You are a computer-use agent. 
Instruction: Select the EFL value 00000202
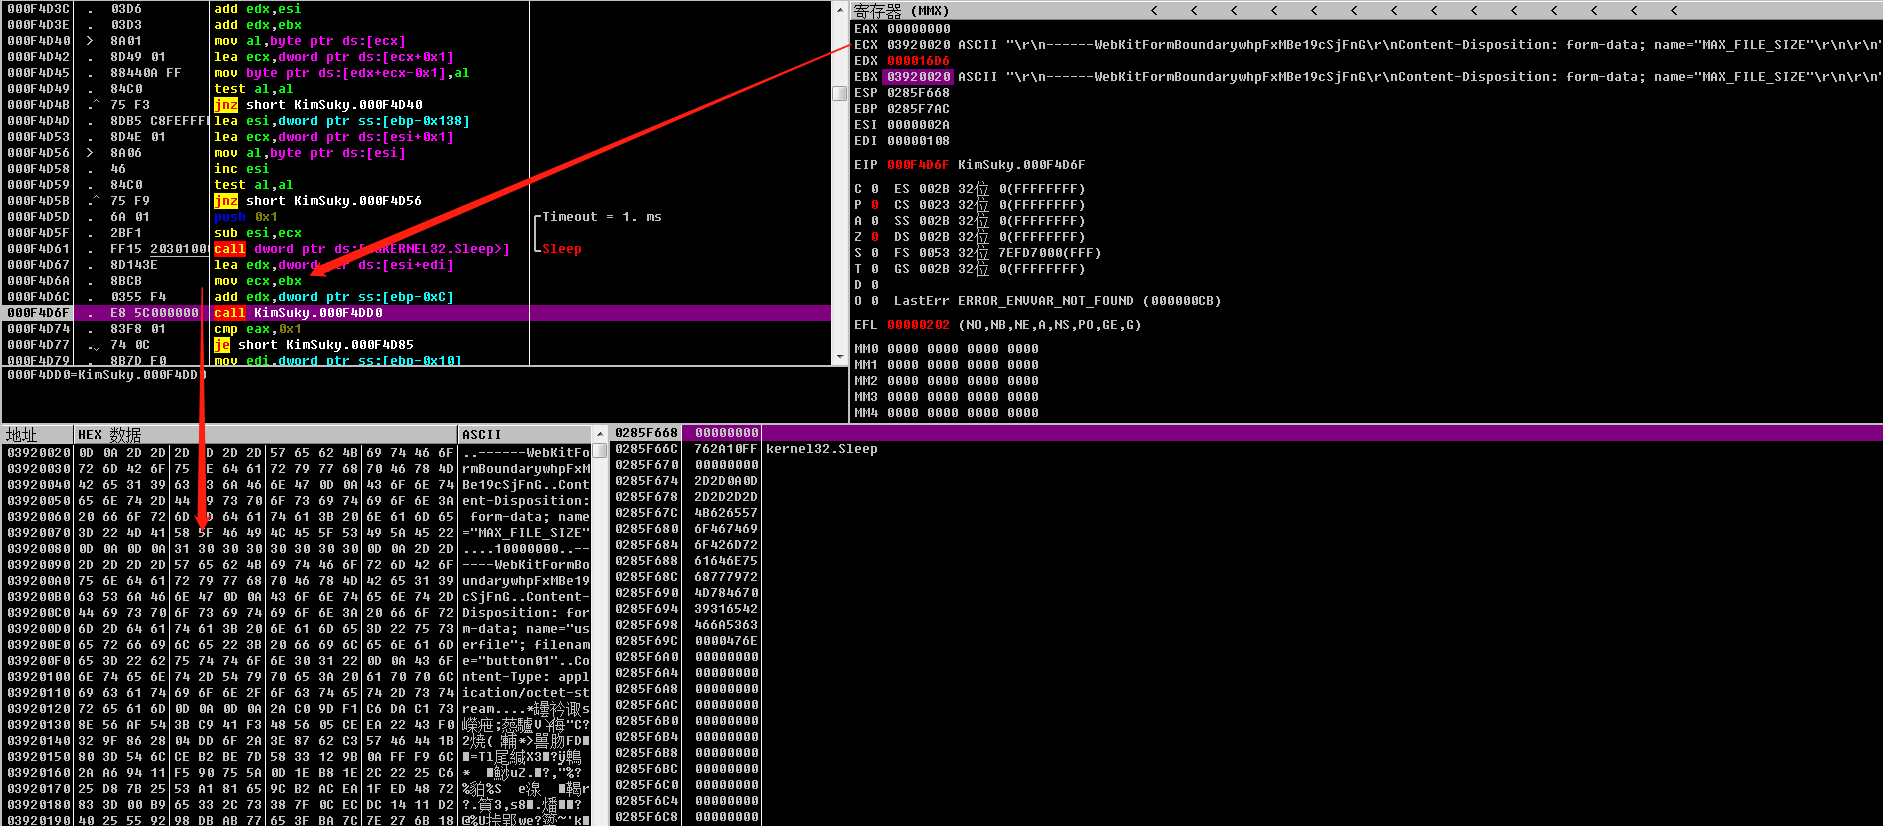[919, 325]
